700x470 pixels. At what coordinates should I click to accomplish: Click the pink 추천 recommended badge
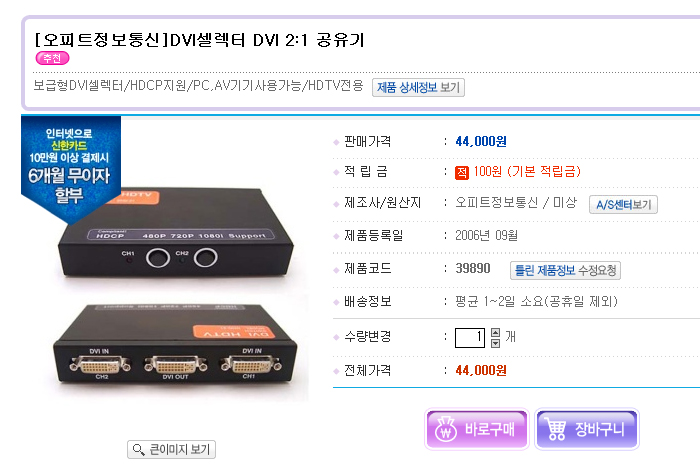click(52, 58)
